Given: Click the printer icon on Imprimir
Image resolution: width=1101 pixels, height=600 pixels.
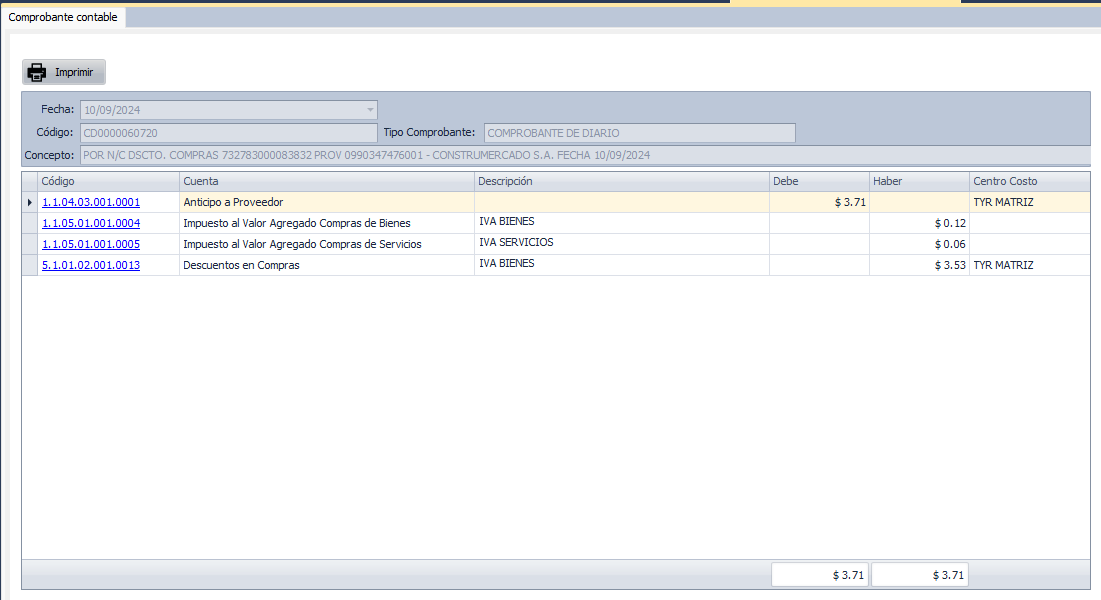Looking at the screenshot, I should pyautogui.click(x=37, y=72).
